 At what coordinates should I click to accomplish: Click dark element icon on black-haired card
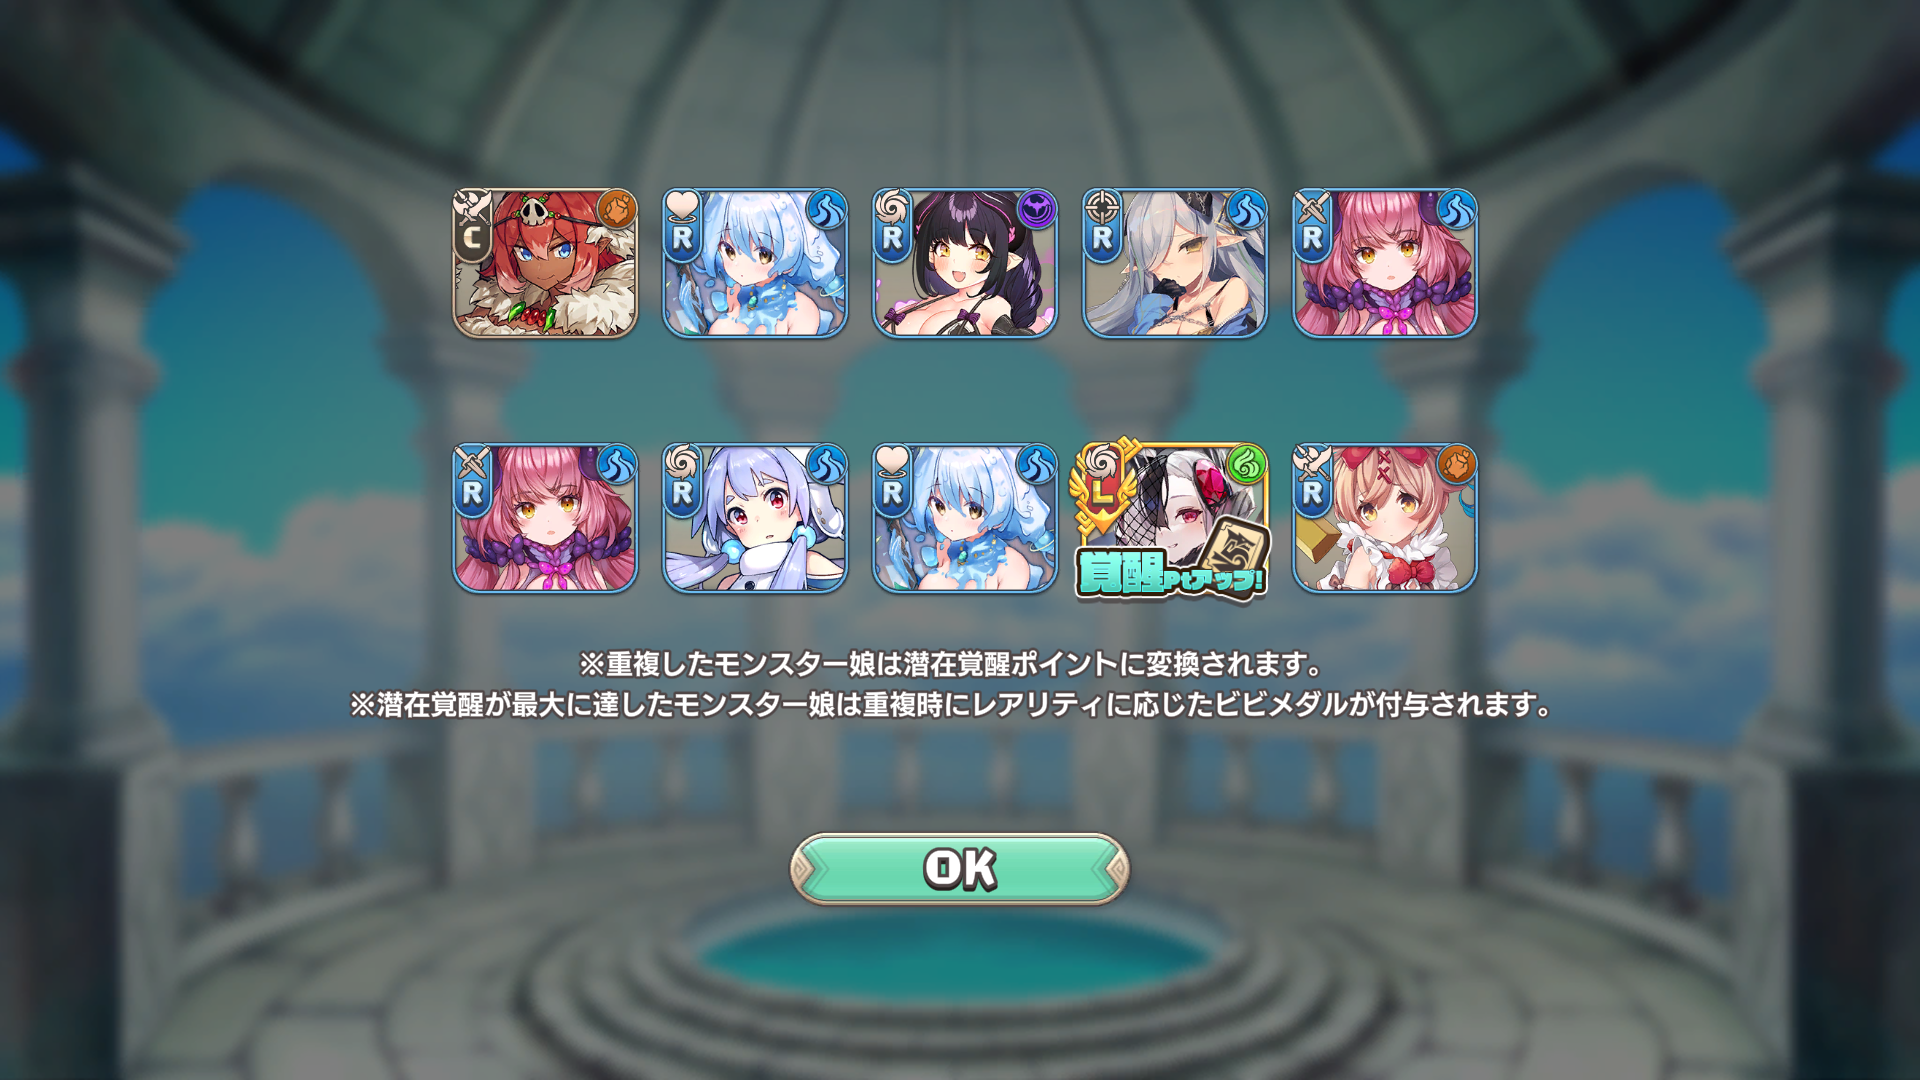pos(1037,210)
